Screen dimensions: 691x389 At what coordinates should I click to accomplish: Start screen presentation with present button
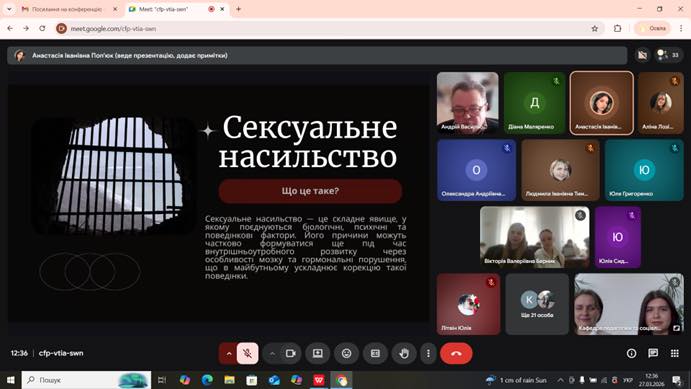point(318,353)
